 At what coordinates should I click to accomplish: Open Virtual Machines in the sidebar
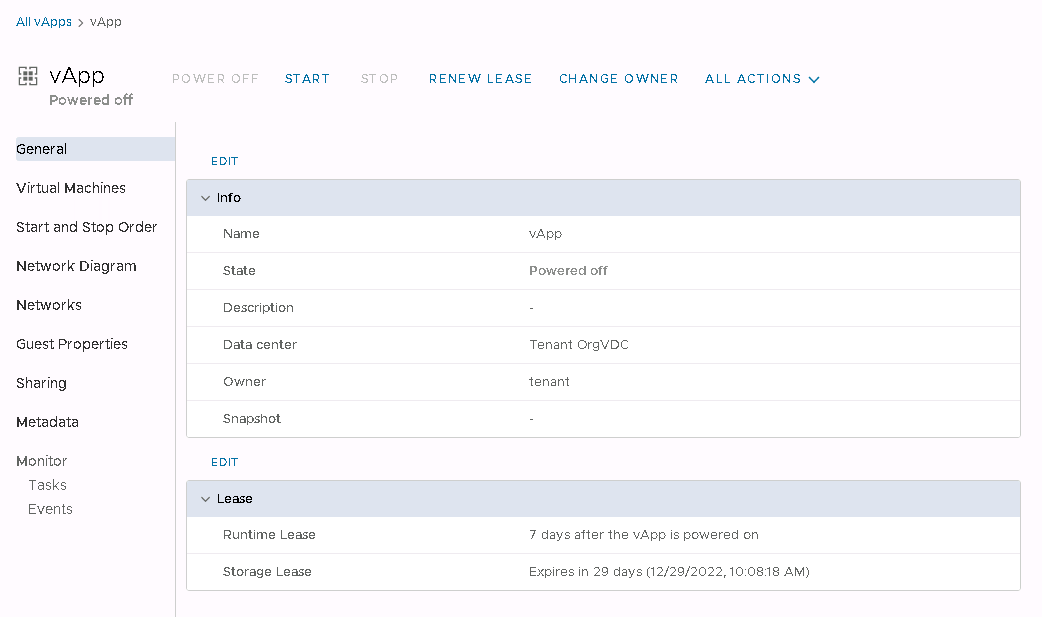coord(71,188)
